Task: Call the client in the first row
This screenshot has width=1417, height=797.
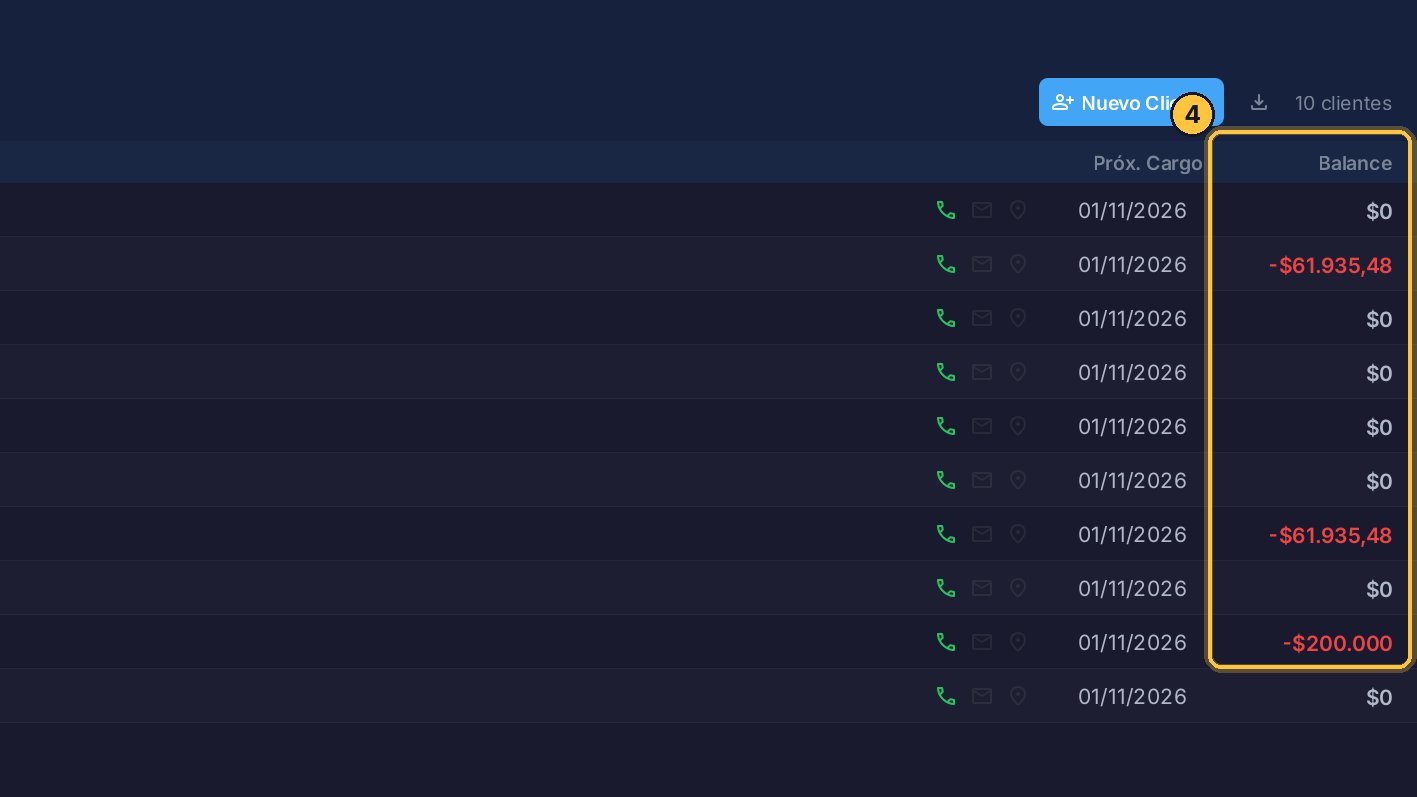Action: [946, 210]
